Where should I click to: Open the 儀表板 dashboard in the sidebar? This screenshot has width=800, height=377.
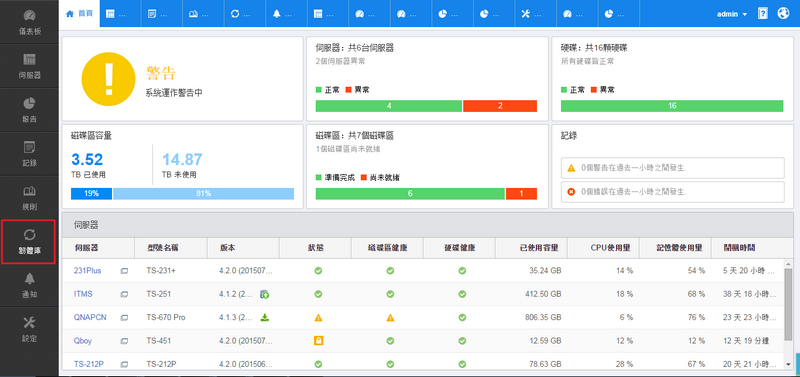click(x=29, y=22)
